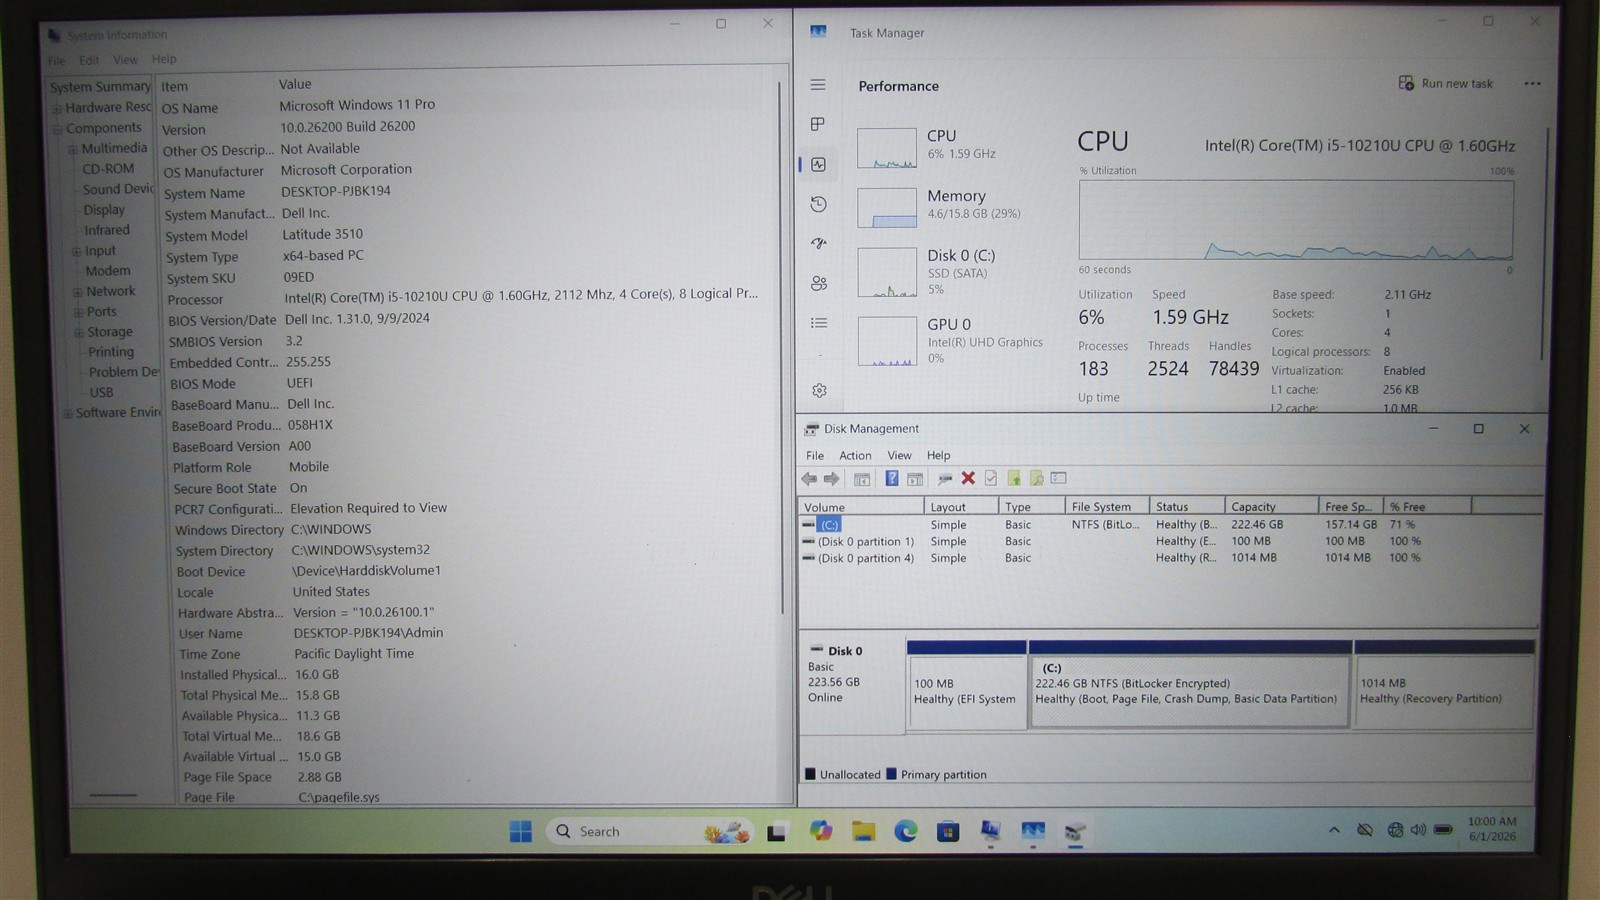The image size is (1600, 900).
Task: Open Task Manager settings gear
Action: 819,390
